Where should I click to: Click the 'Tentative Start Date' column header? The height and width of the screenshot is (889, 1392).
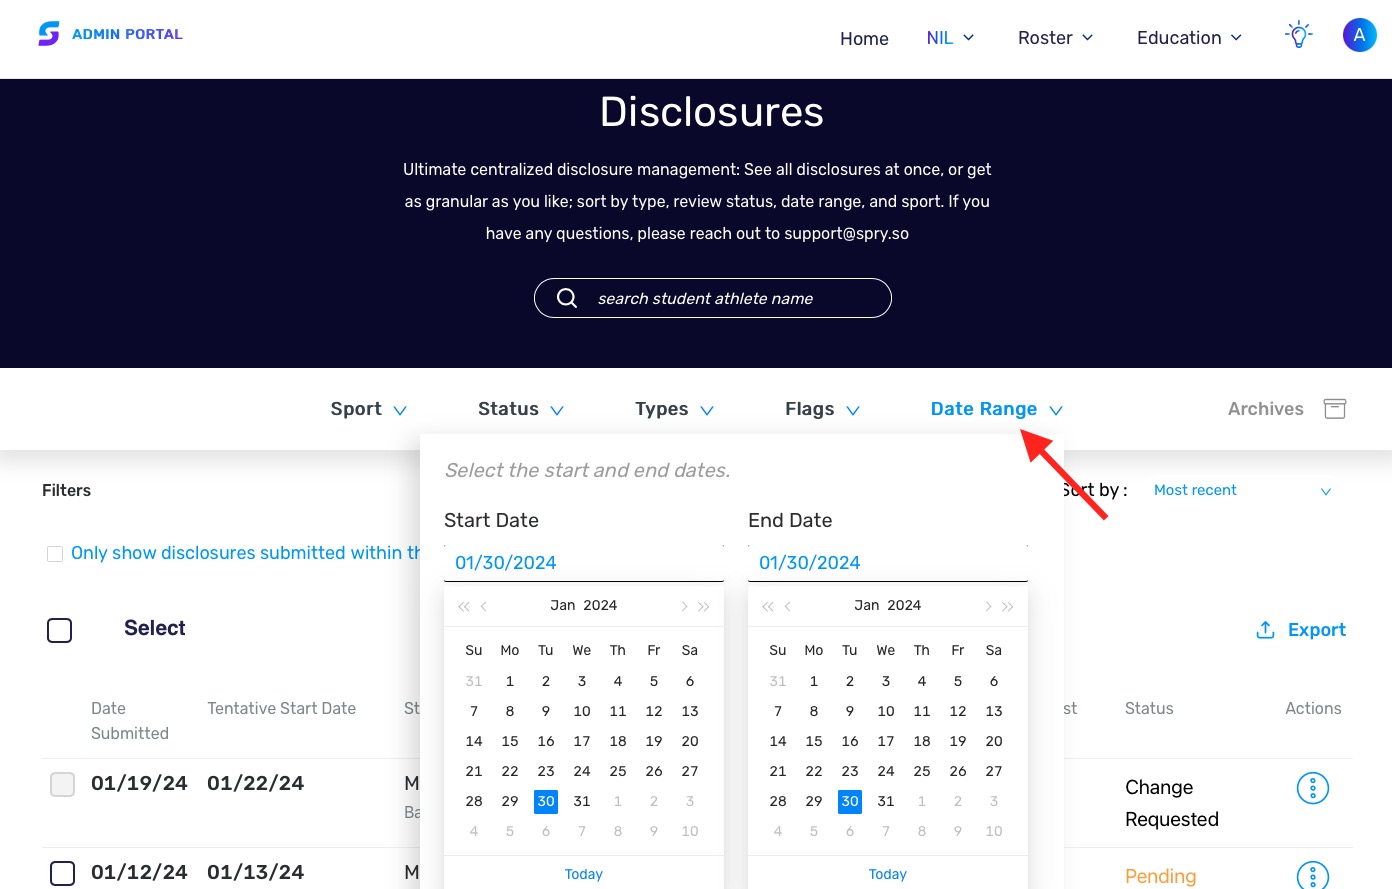click(282, 708)
